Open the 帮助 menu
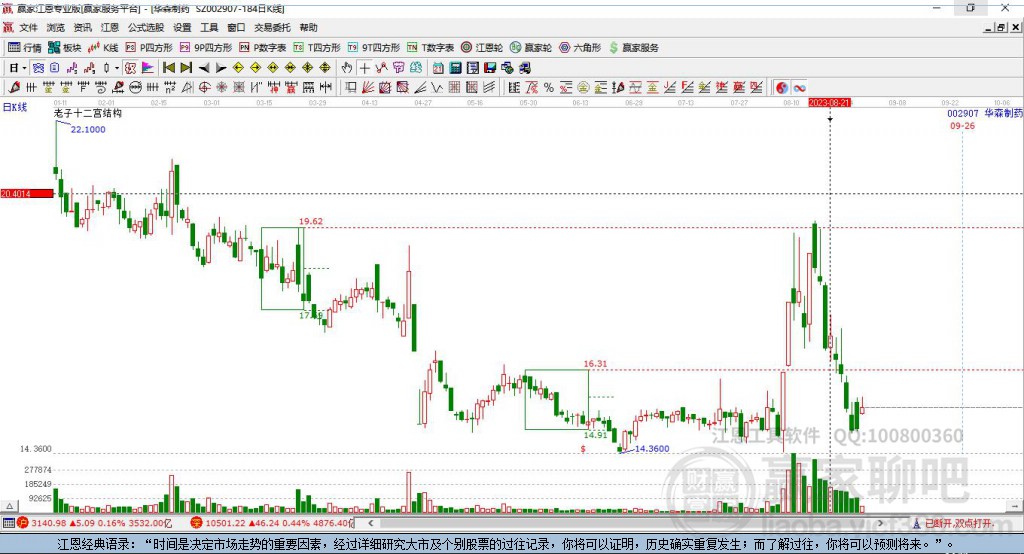The height and width of the screenshot is (554, 1024). pos(308,27)
